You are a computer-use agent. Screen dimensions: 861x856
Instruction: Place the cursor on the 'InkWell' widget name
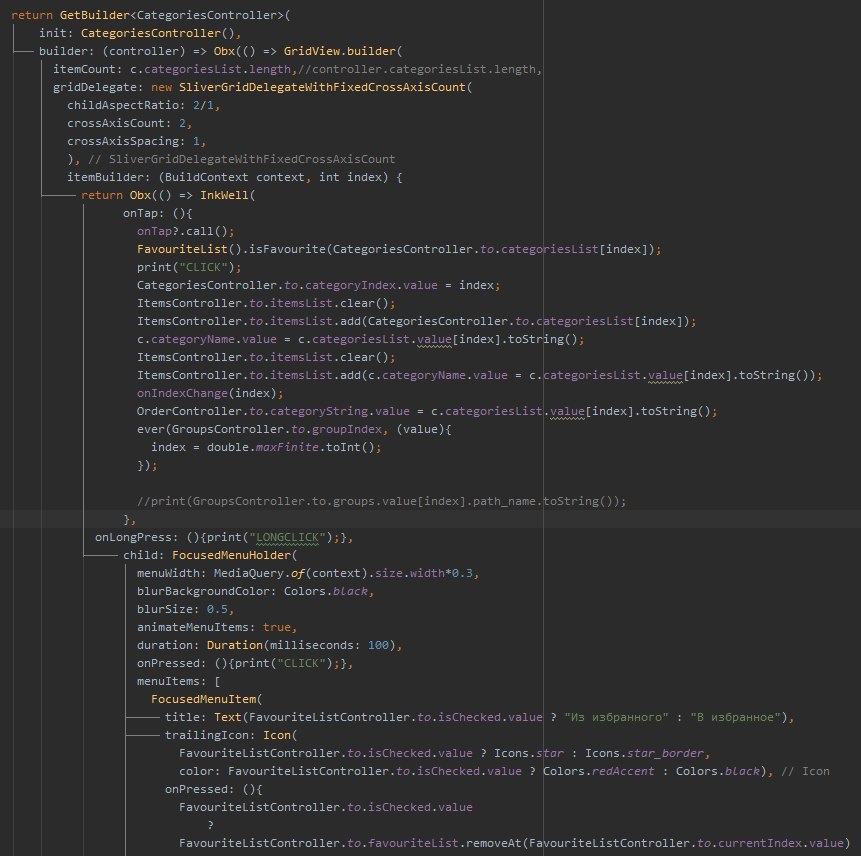(x=224, y=195)
